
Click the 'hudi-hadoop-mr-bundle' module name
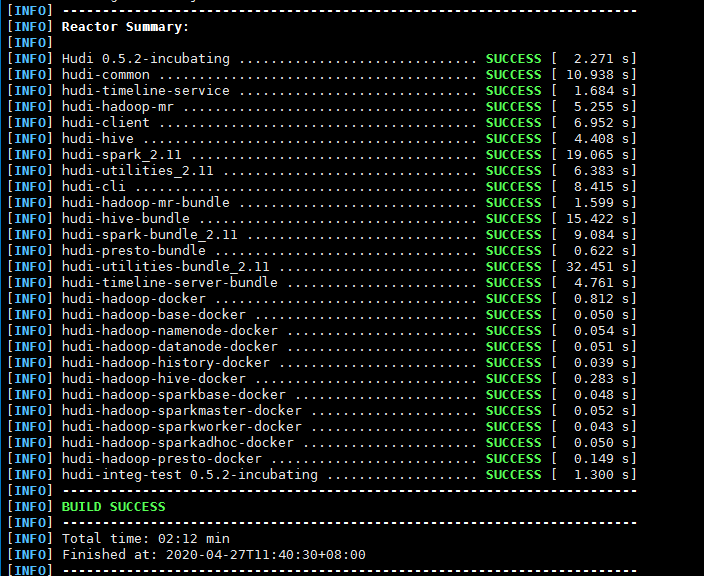[145, 203]
